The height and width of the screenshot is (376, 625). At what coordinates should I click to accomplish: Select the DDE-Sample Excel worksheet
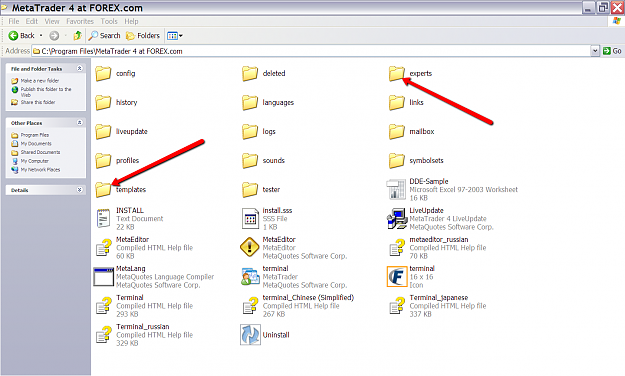[452, 189]
